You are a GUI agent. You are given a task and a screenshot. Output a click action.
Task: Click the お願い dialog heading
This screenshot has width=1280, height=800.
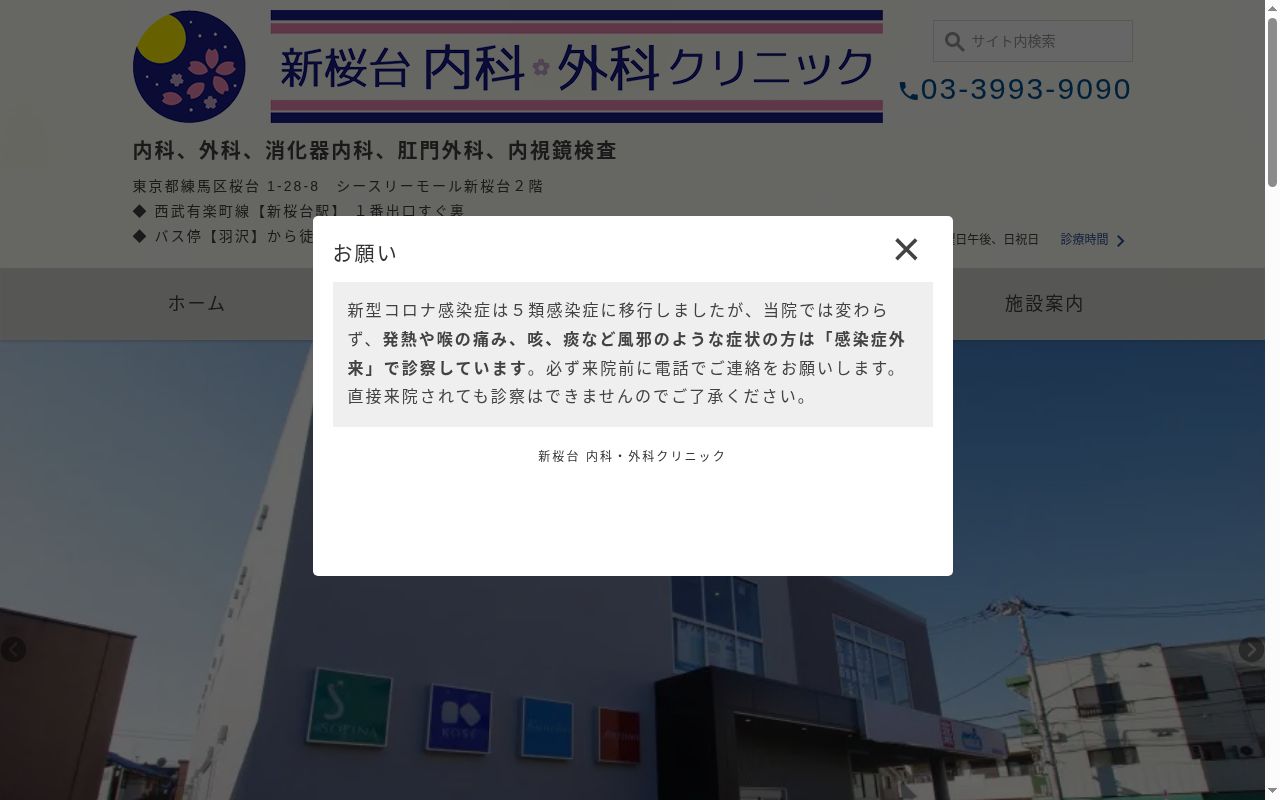pyautogui.click(x=365, y=253)
